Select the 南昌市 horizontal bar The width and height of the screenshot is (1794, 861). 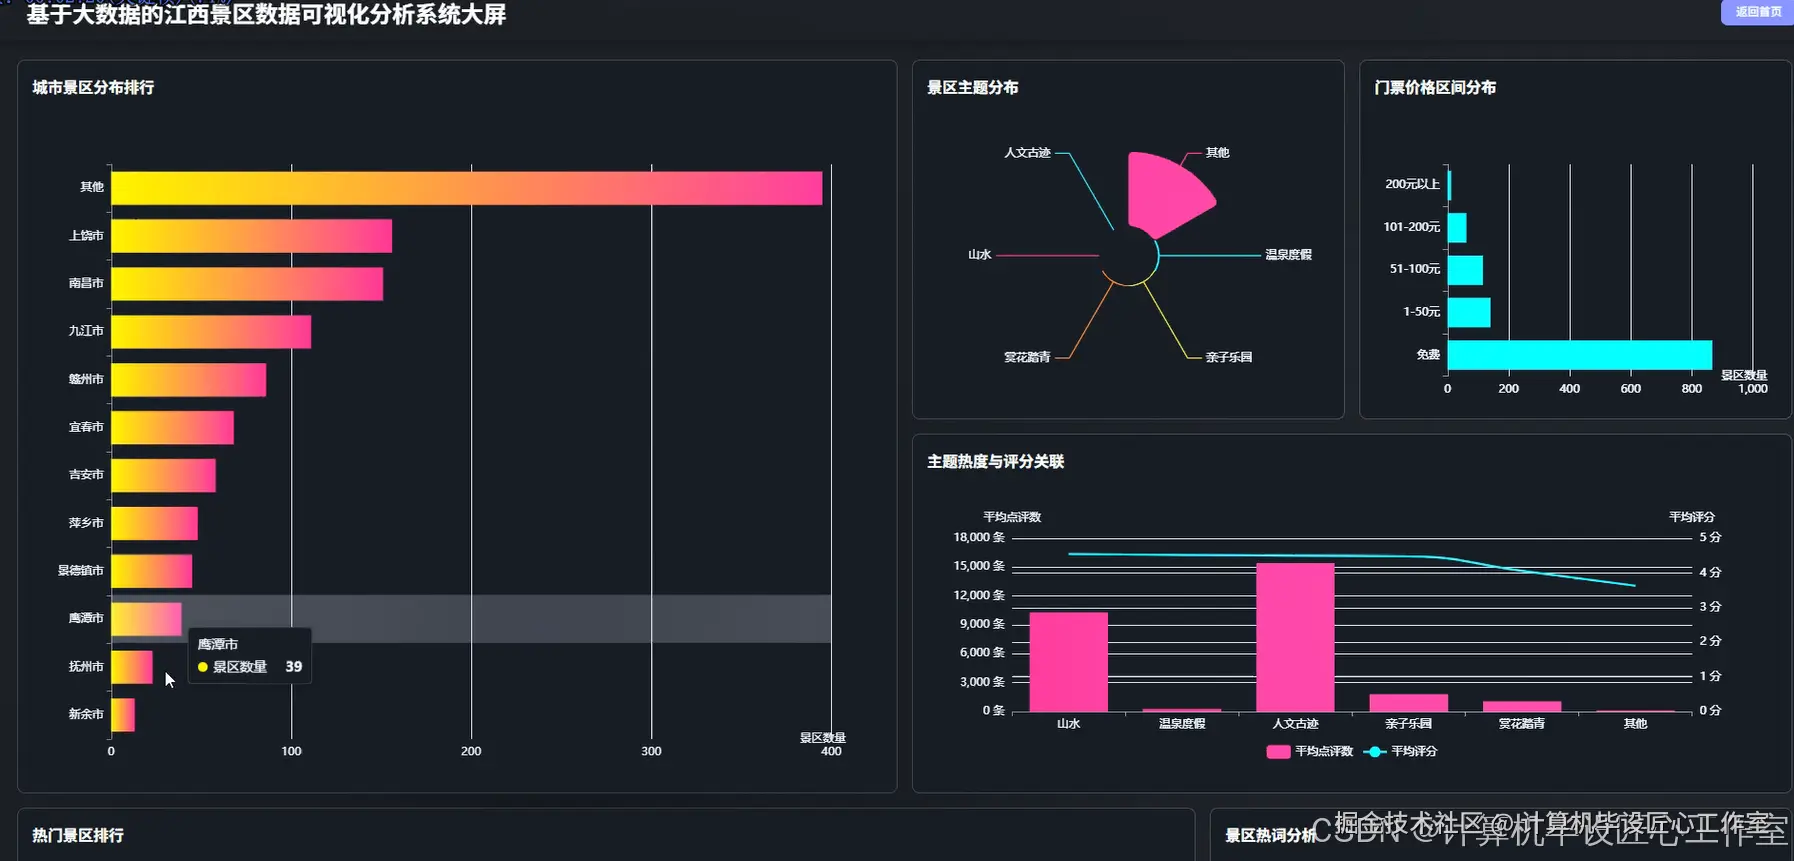point(247,284)
